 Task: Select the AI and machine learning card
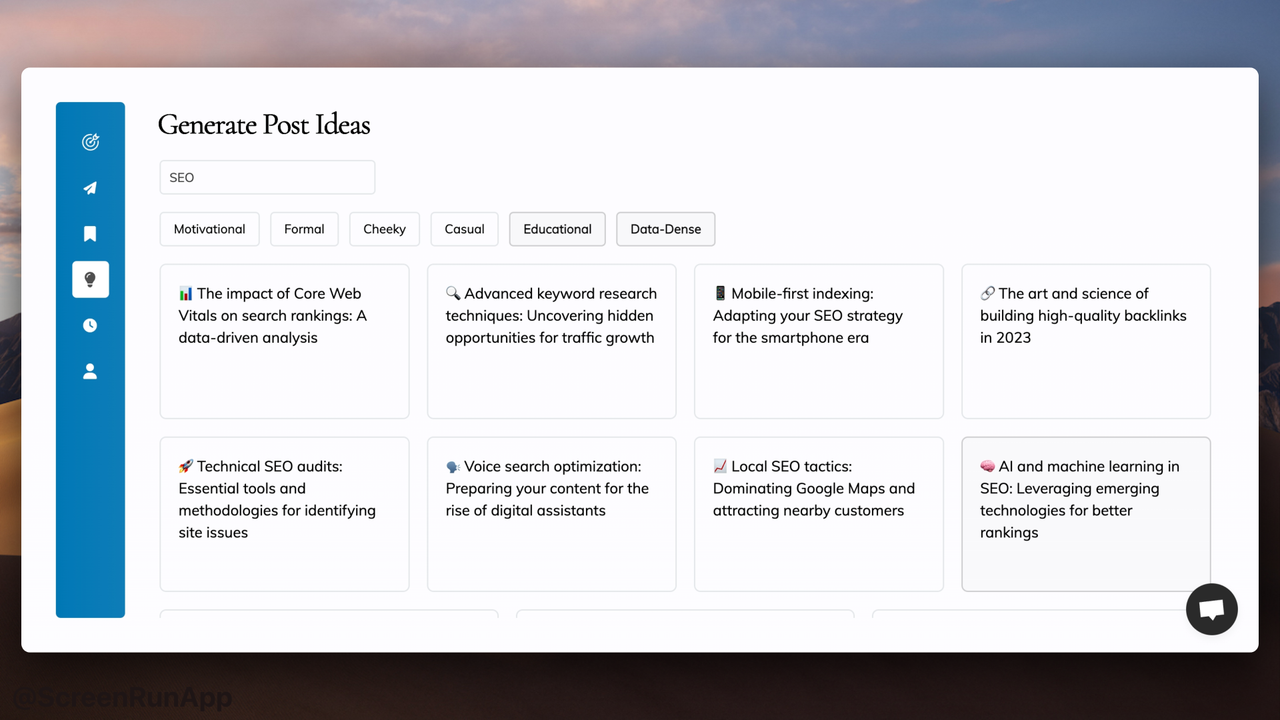click(1086, 514)
